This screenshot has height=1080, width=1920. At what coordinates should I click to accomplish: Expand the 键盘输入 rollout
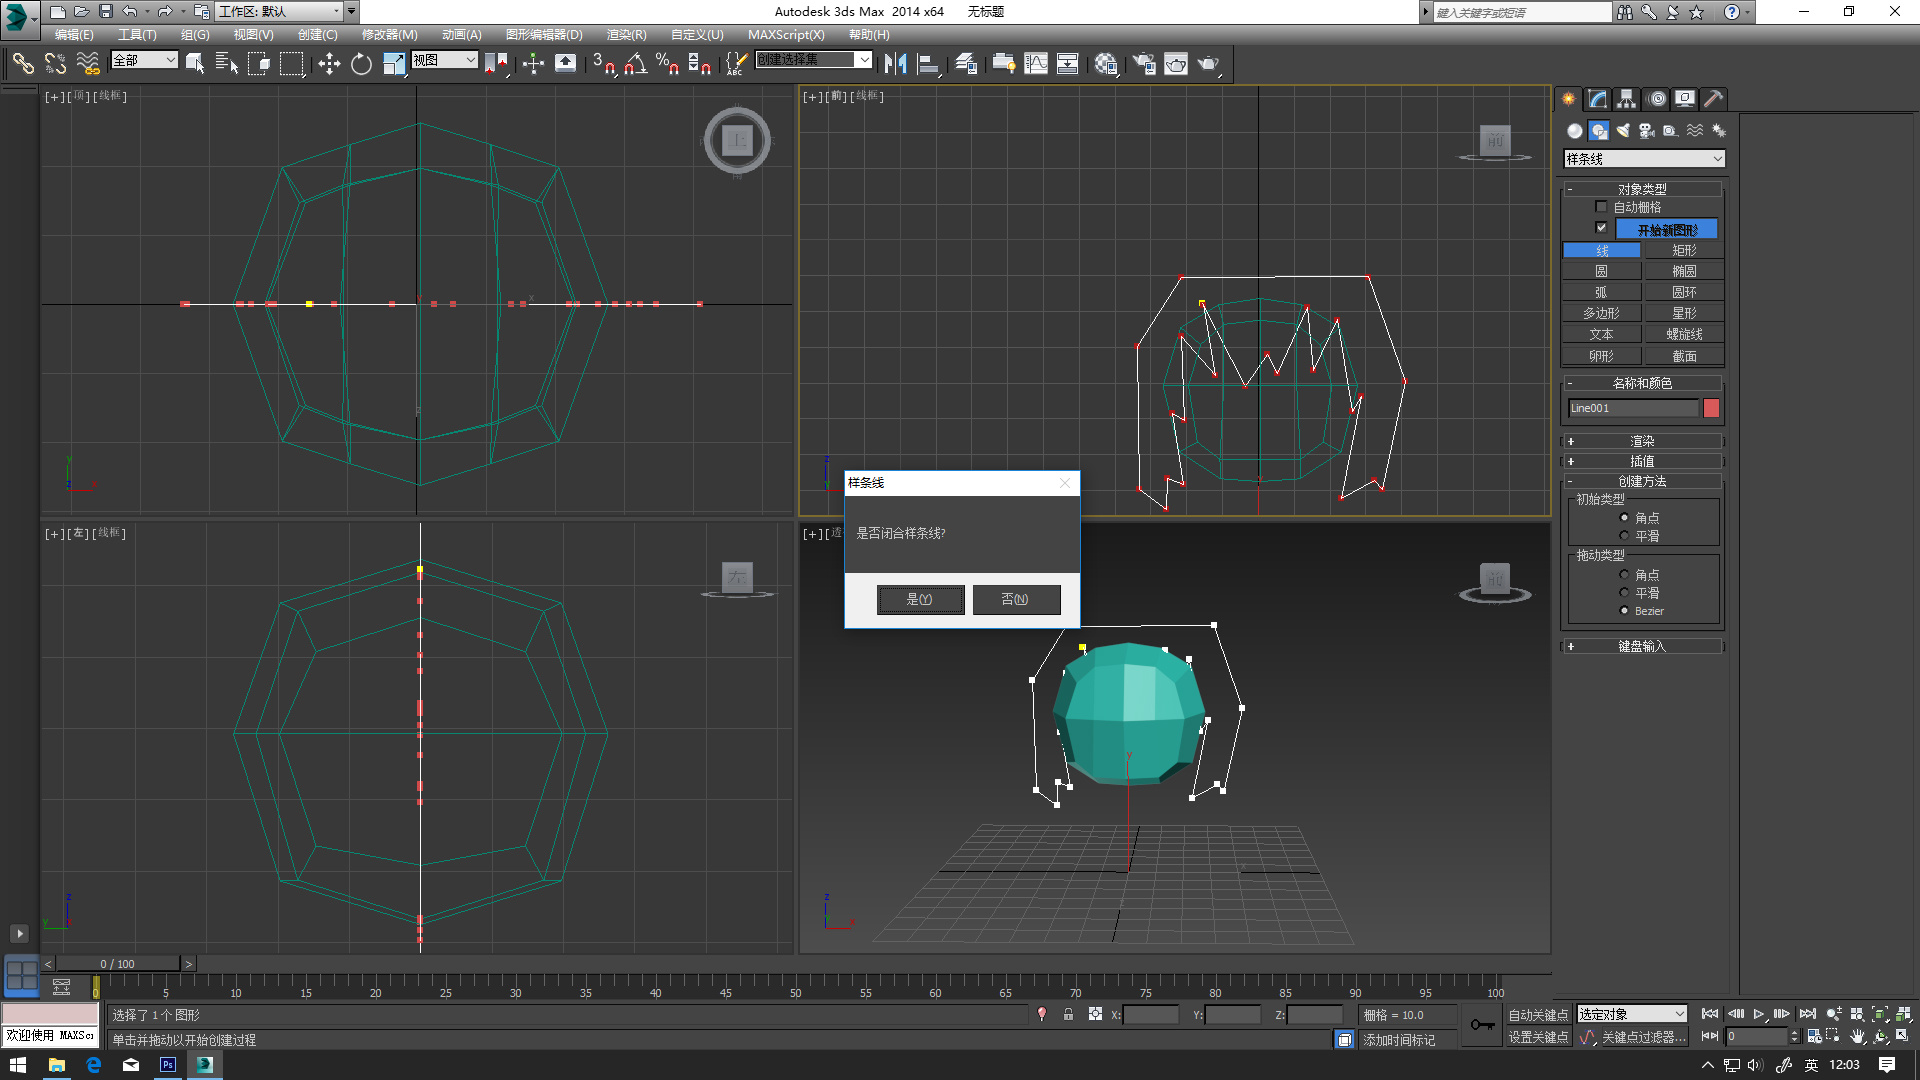(1642, 646)
